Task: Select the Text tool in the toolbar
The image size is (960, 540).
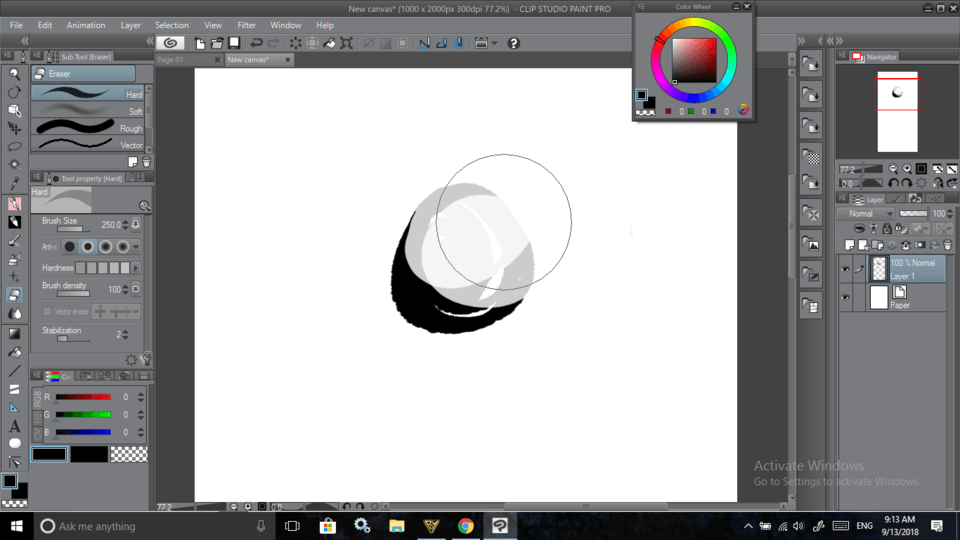Action: (x=14, y=426)
